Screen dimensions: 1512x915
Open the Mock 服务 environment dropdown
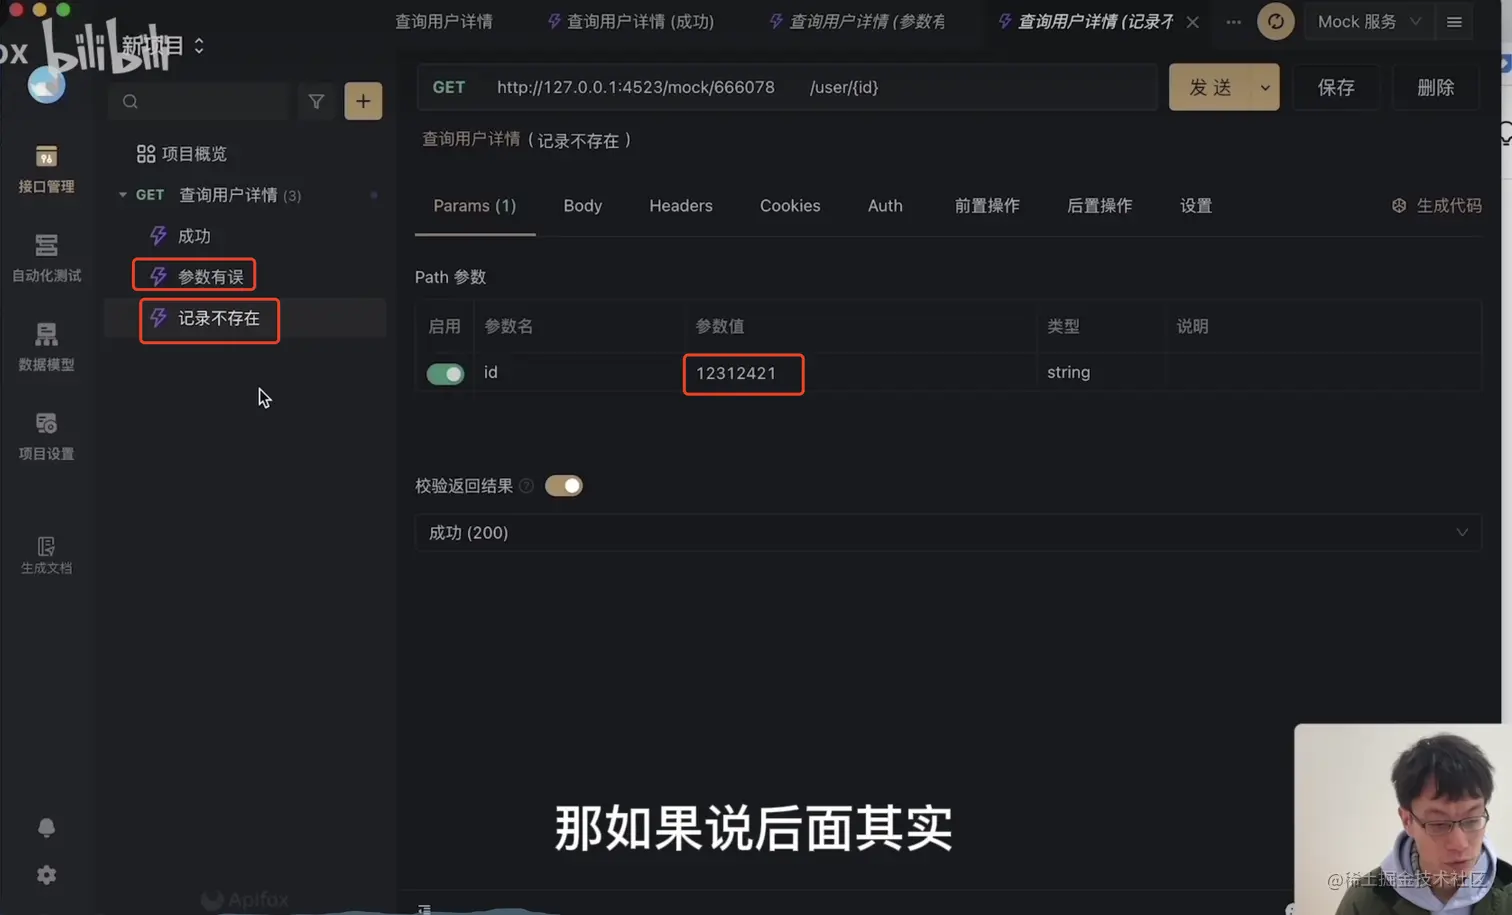(1368, 21)
